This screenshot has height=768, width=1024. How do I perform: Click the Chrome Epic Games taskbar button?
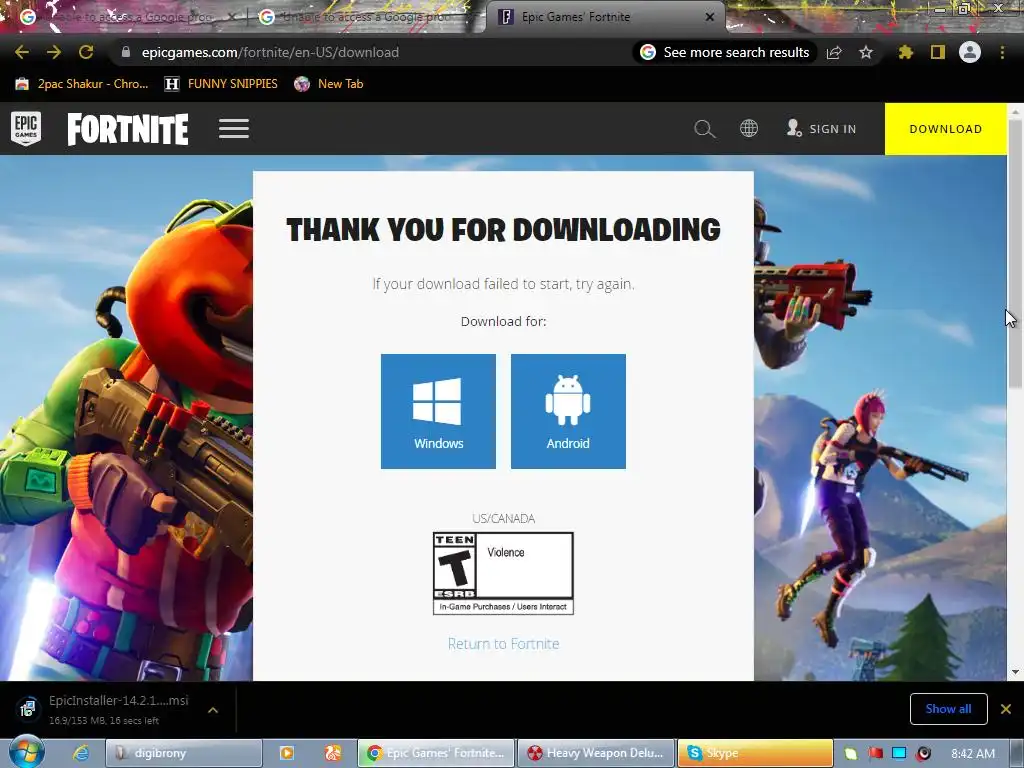436,753
